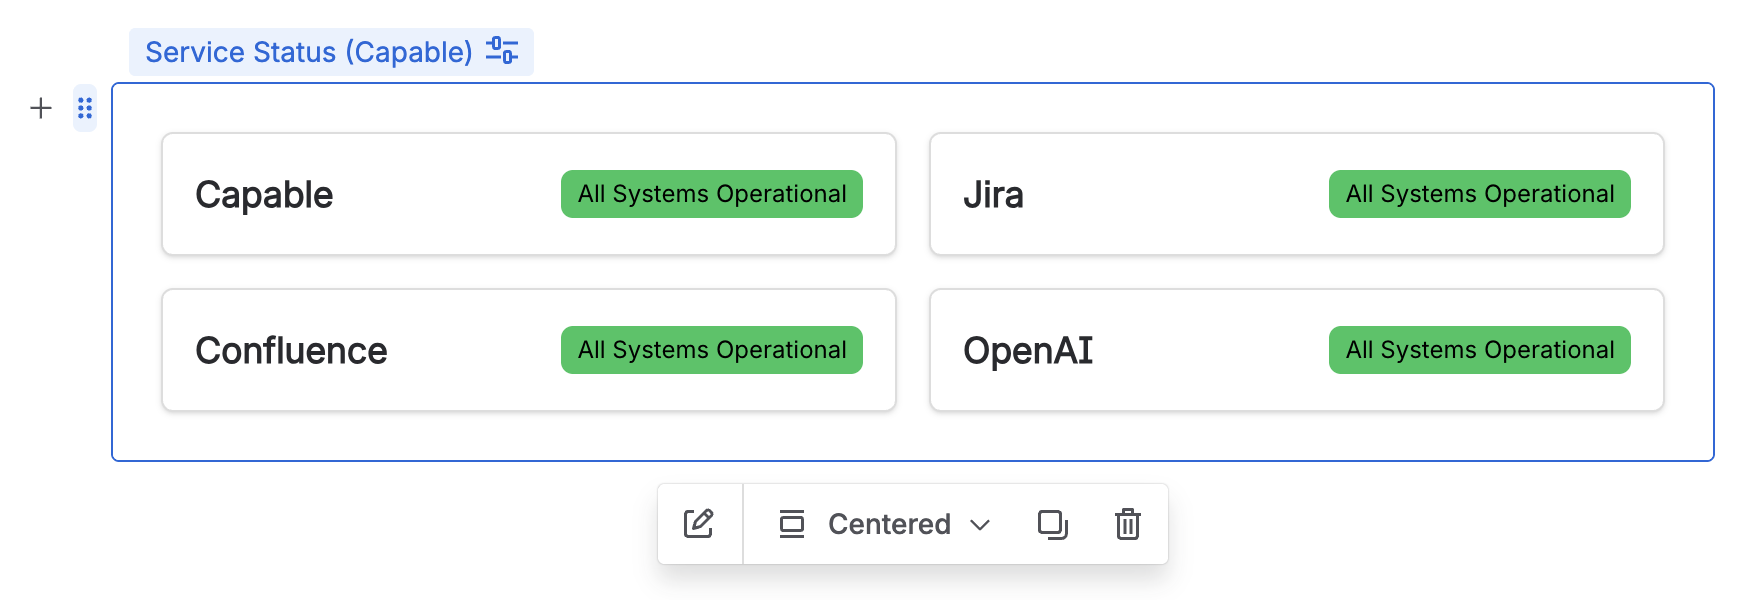Open the macro settings sliders icon
The width and height of the screenshot is (1742, 600).
502,51
